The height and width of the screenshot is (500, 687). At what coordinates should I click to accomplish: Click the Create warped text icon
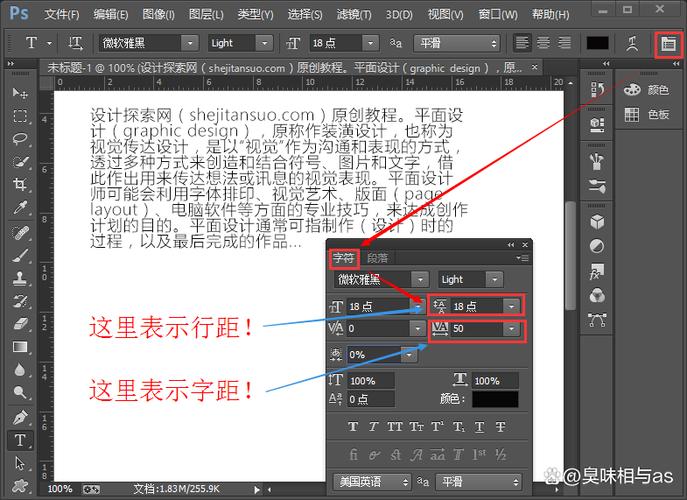click(632, 43)
